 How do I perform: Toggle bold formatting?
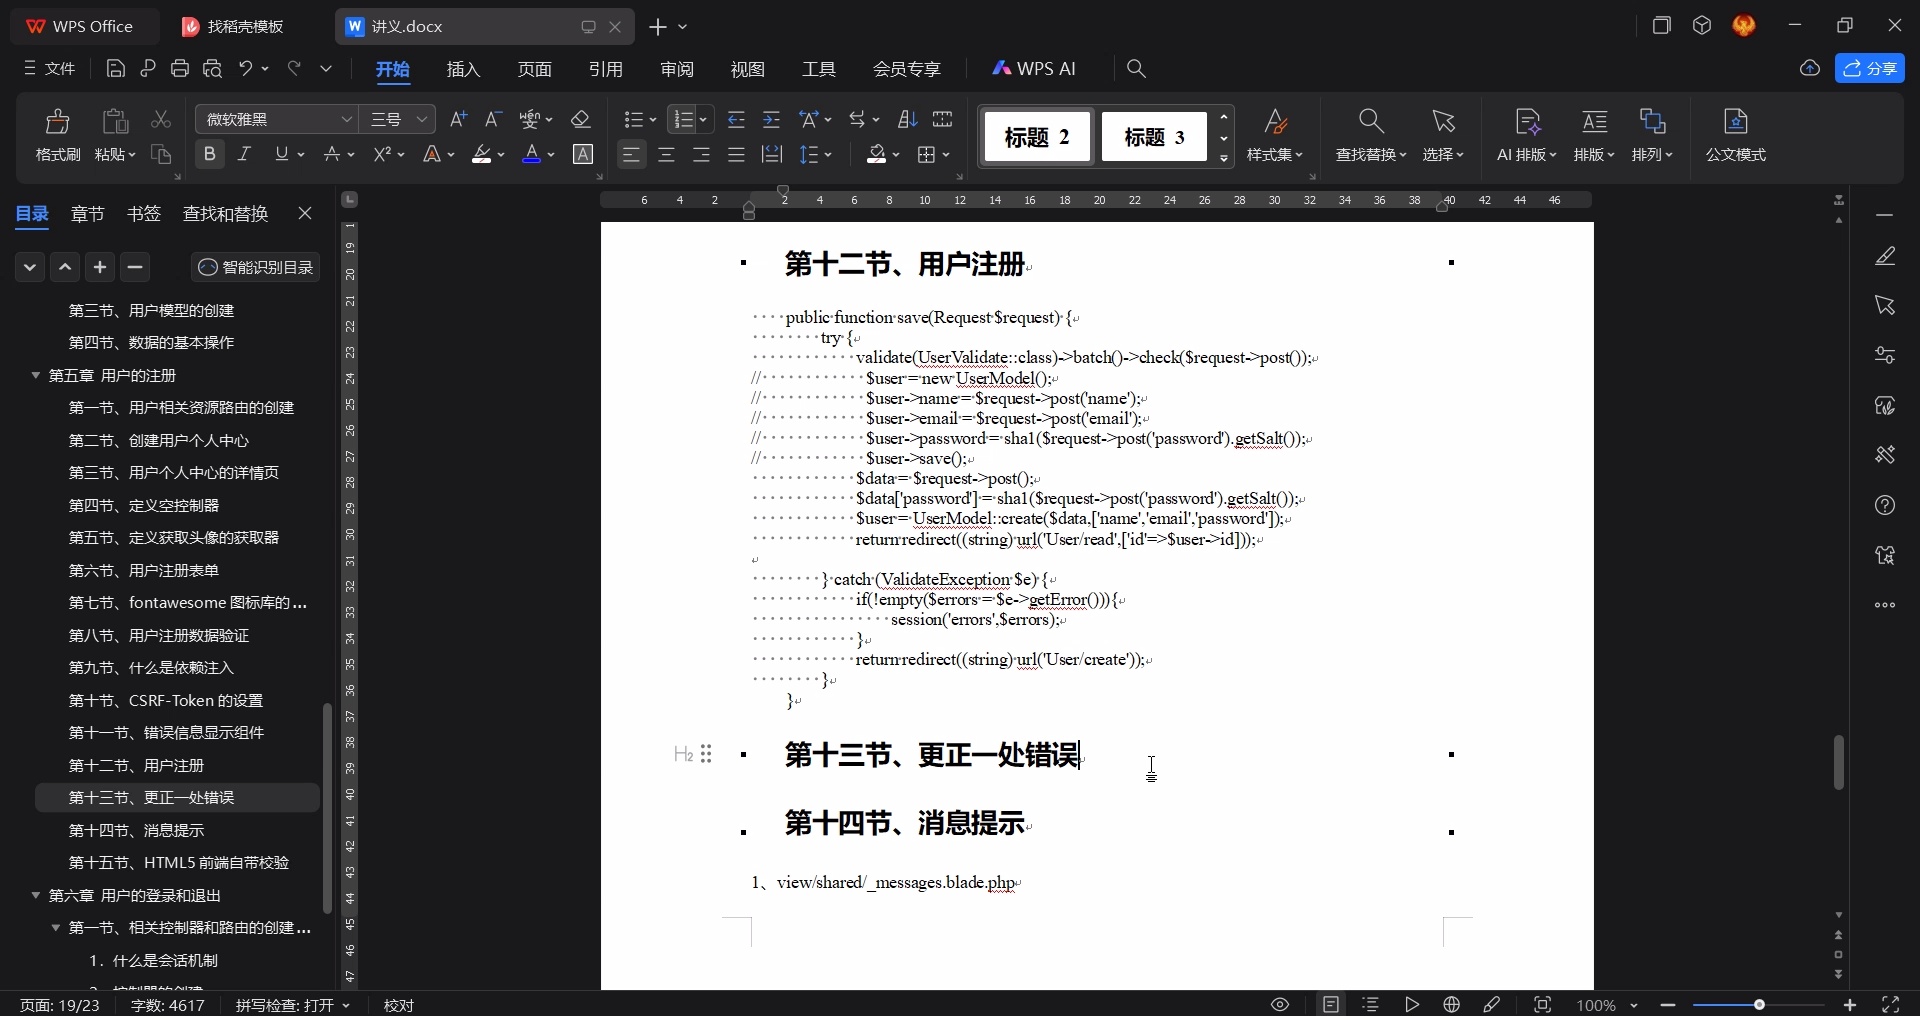(x=209, y=154)
